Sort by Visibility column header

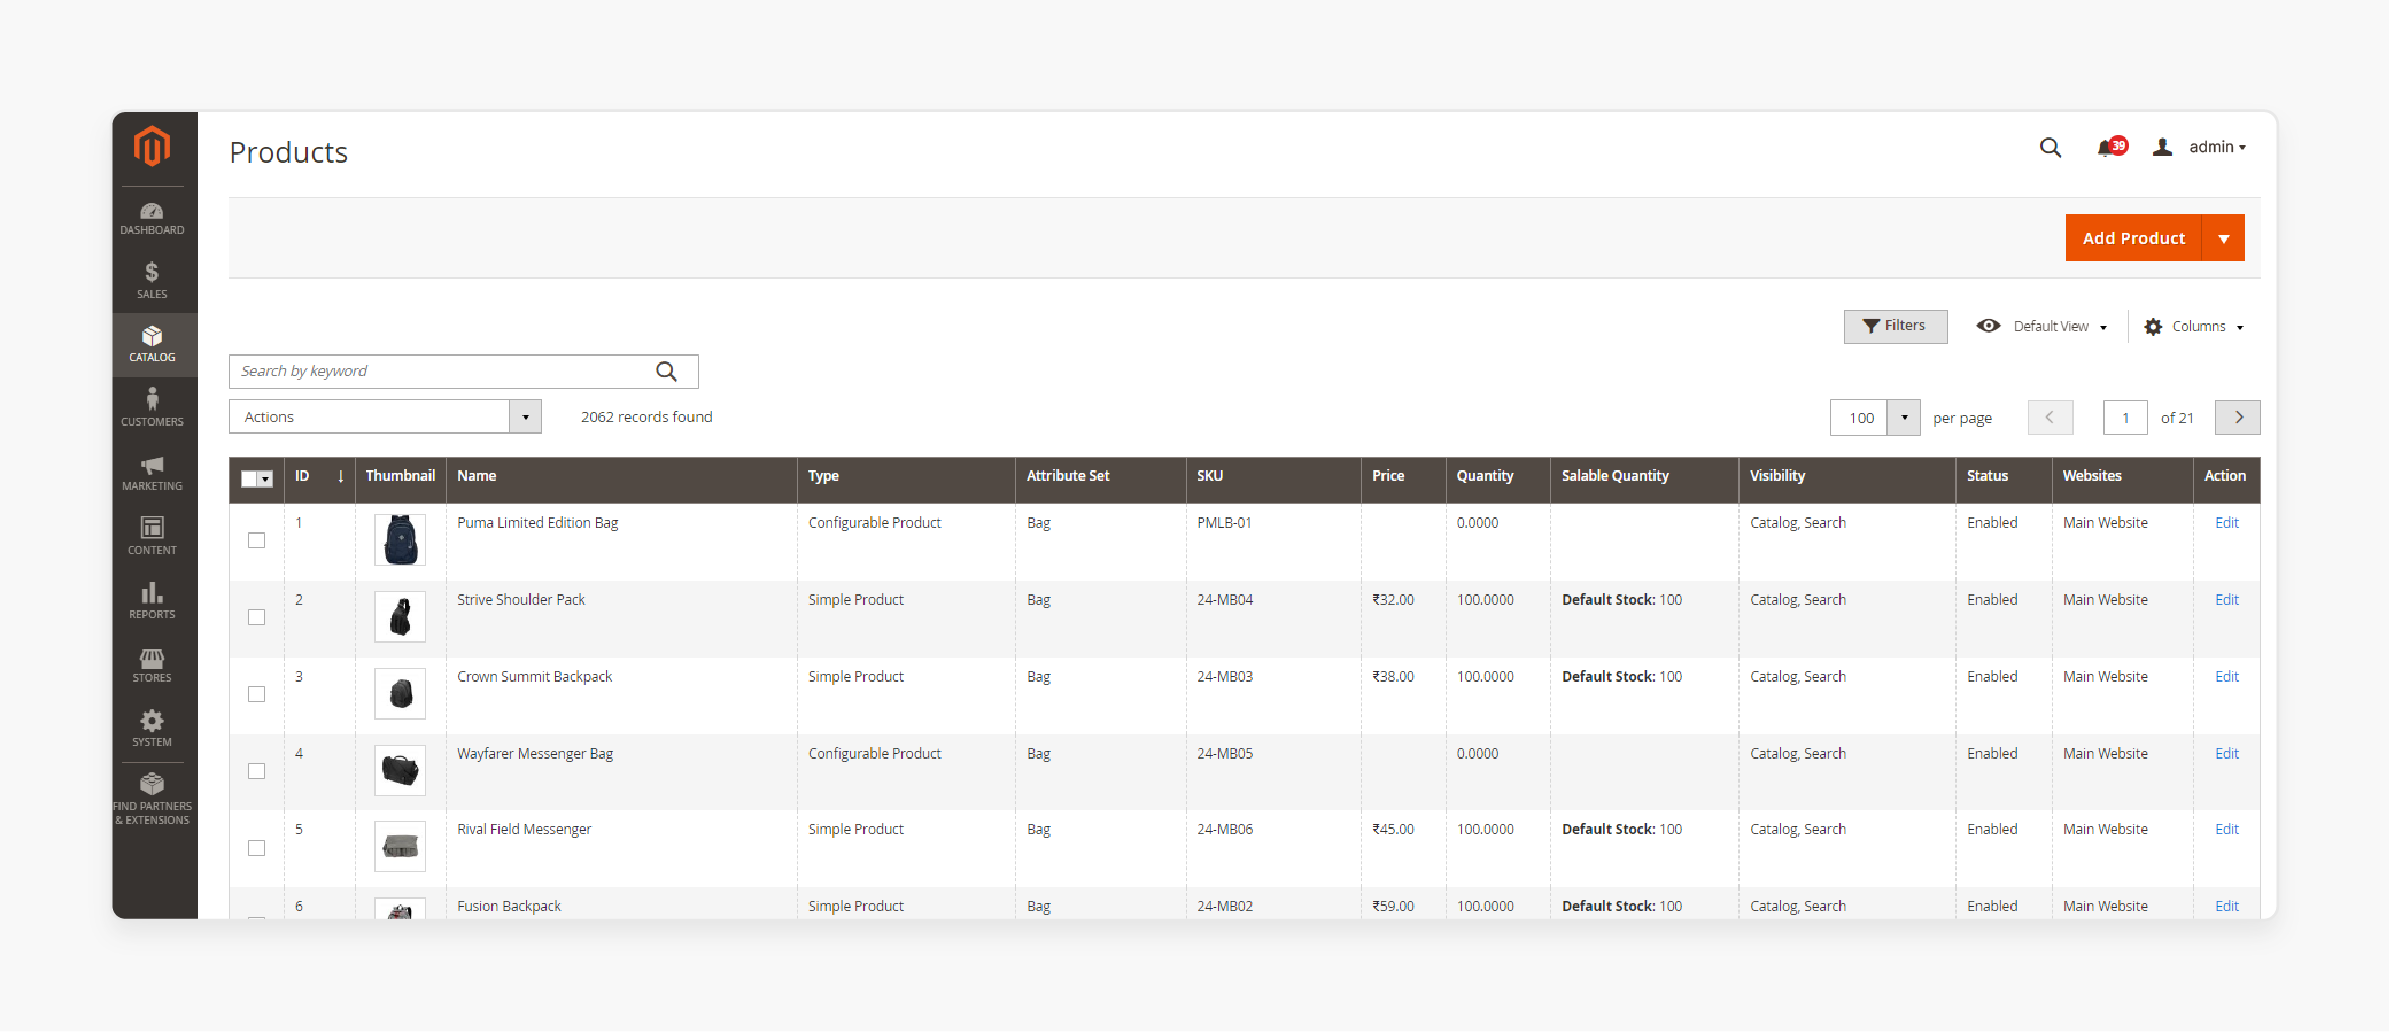[1777, 476]
